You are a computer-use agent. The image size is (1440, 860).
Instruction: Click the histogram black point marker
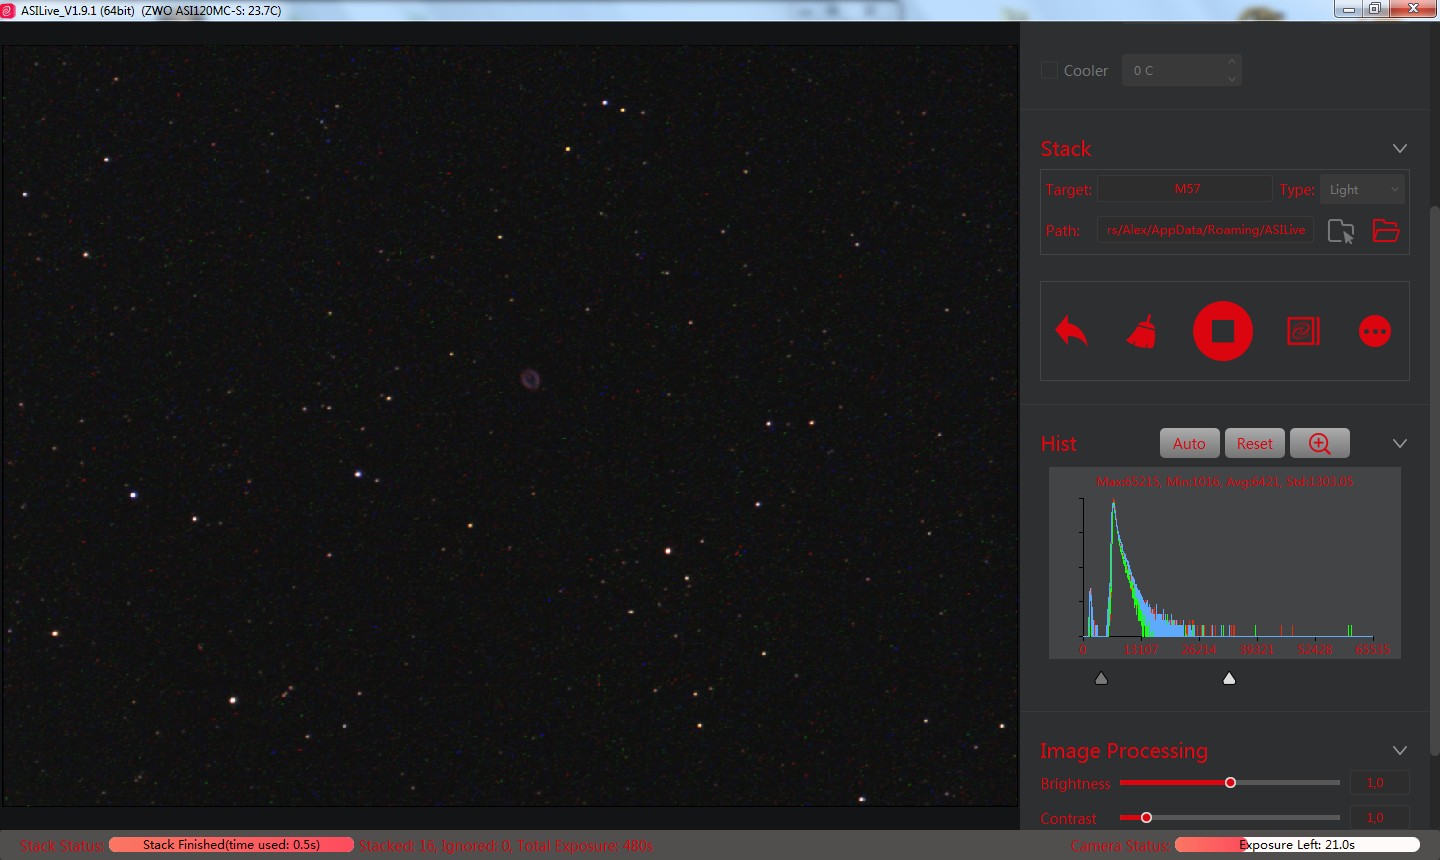tap(1101, 678)
